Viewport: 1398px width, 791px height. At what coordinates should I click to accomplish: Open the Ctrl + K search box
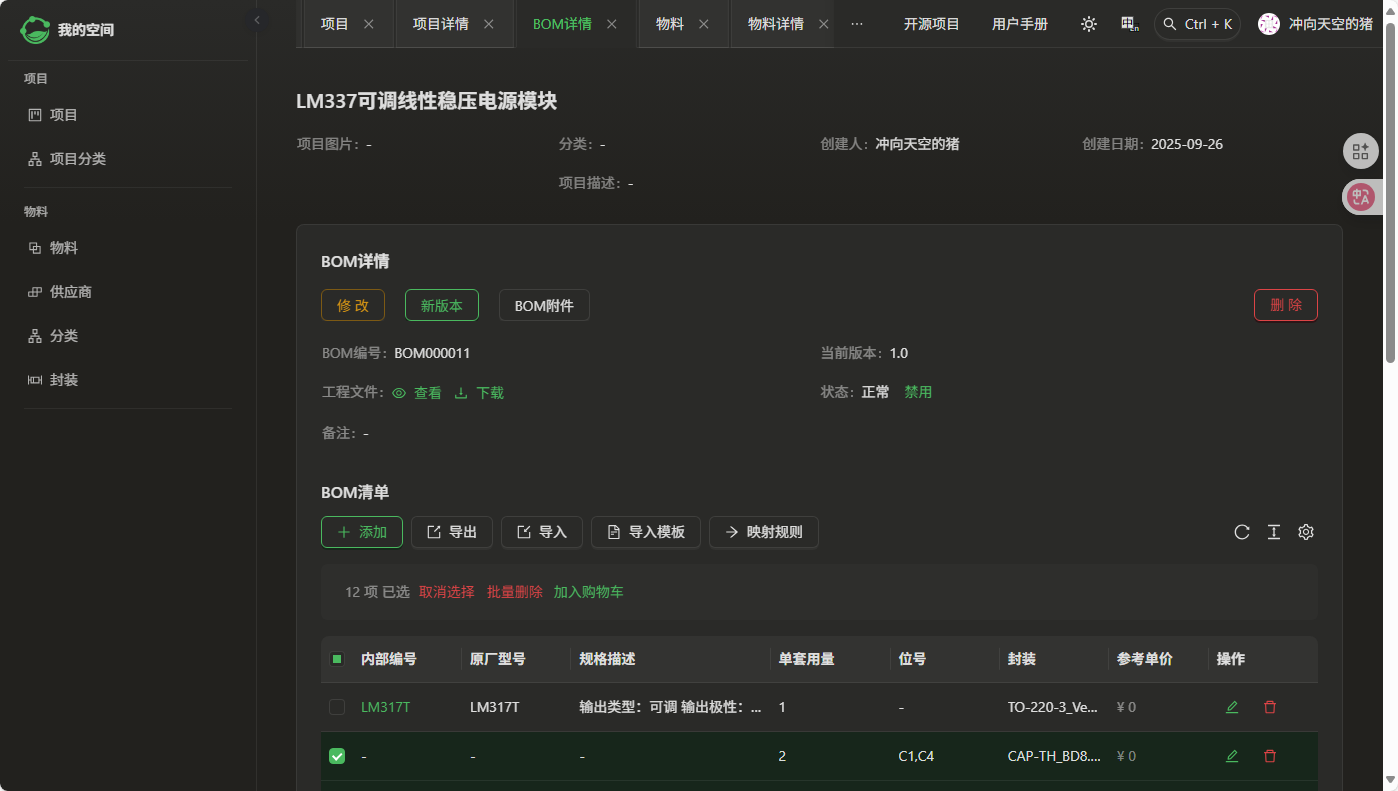(1197, 24)
